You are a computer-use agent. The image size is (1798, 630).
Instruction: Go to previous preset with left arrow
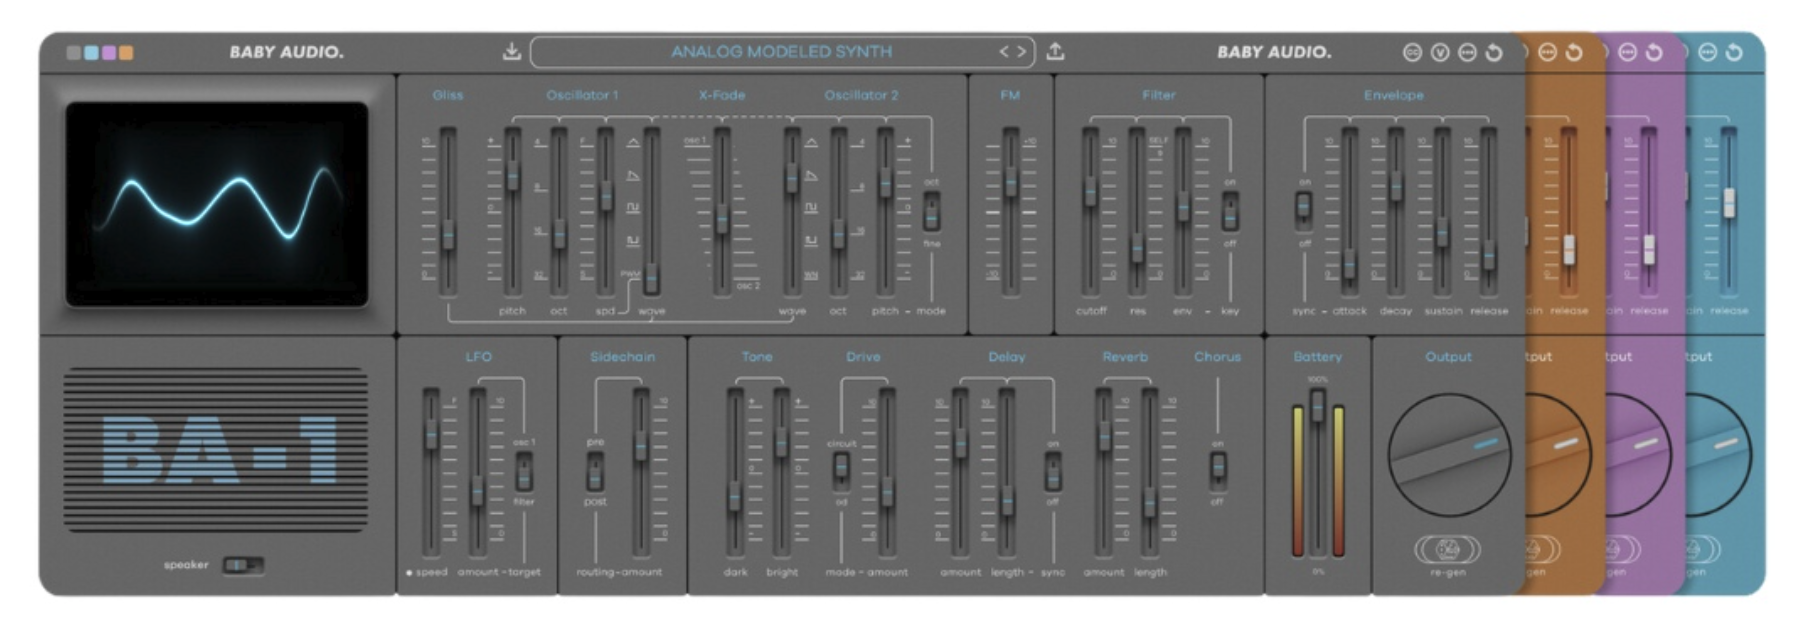click(1004, 51)
